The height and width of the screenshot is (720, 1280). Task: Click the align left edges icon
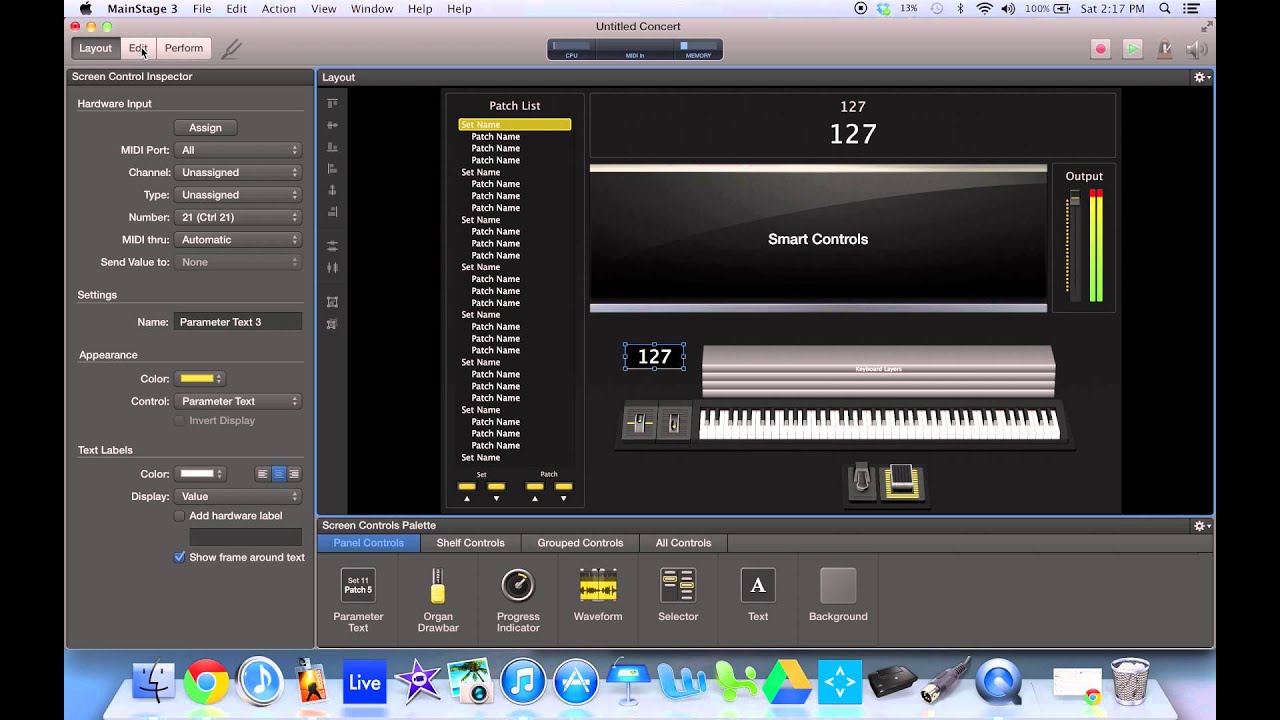click(333, 168)
